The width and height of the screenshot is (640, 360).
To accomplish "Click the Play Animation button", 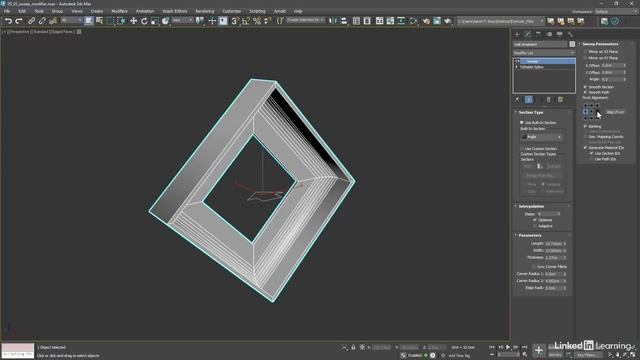I will 508,347.
